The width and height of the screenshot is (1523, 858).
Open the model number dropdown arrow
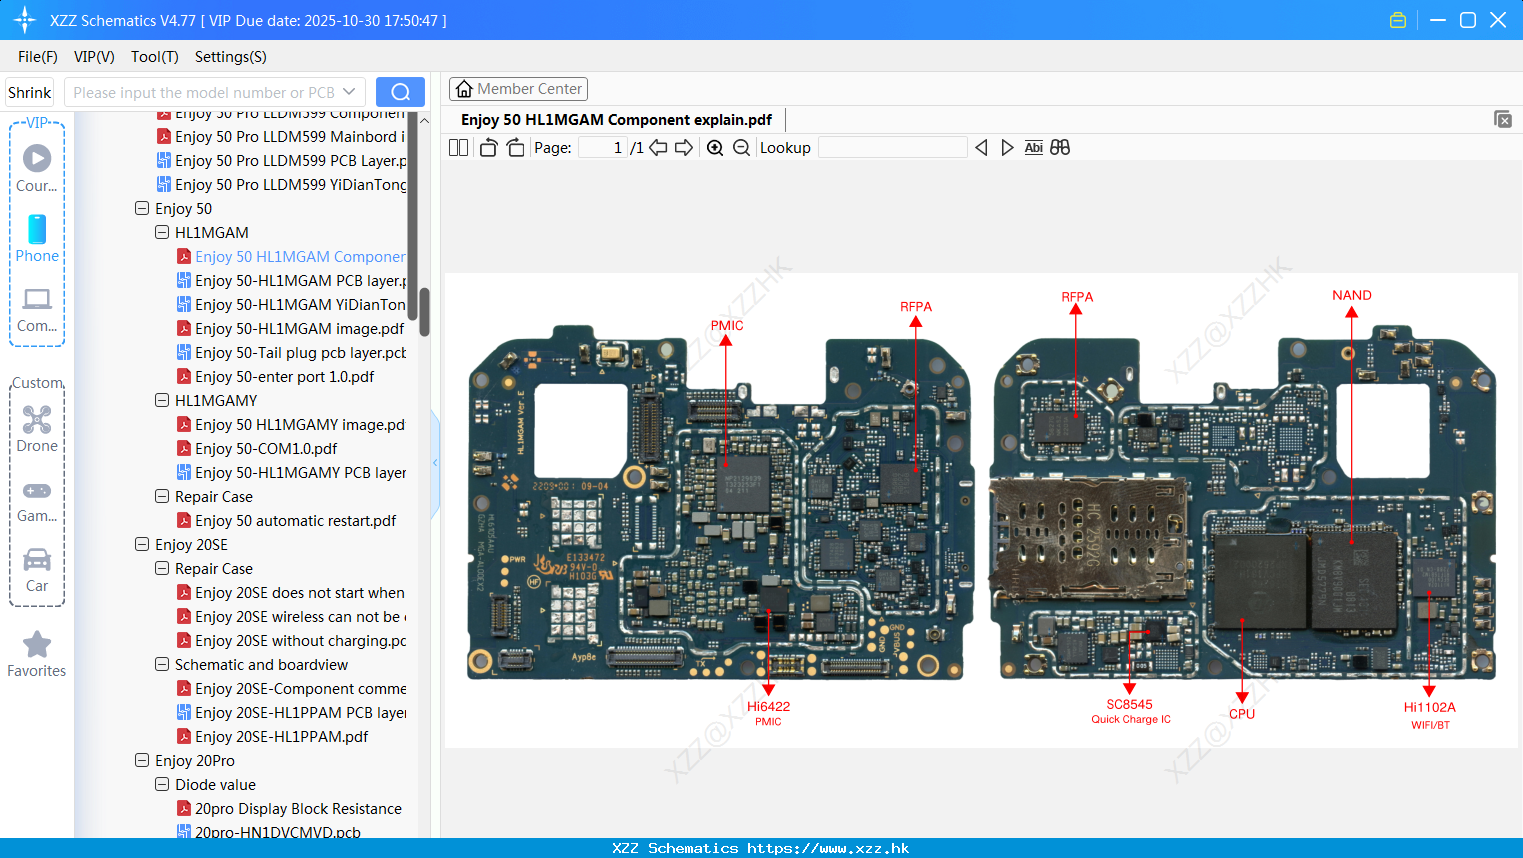[349, 92]
